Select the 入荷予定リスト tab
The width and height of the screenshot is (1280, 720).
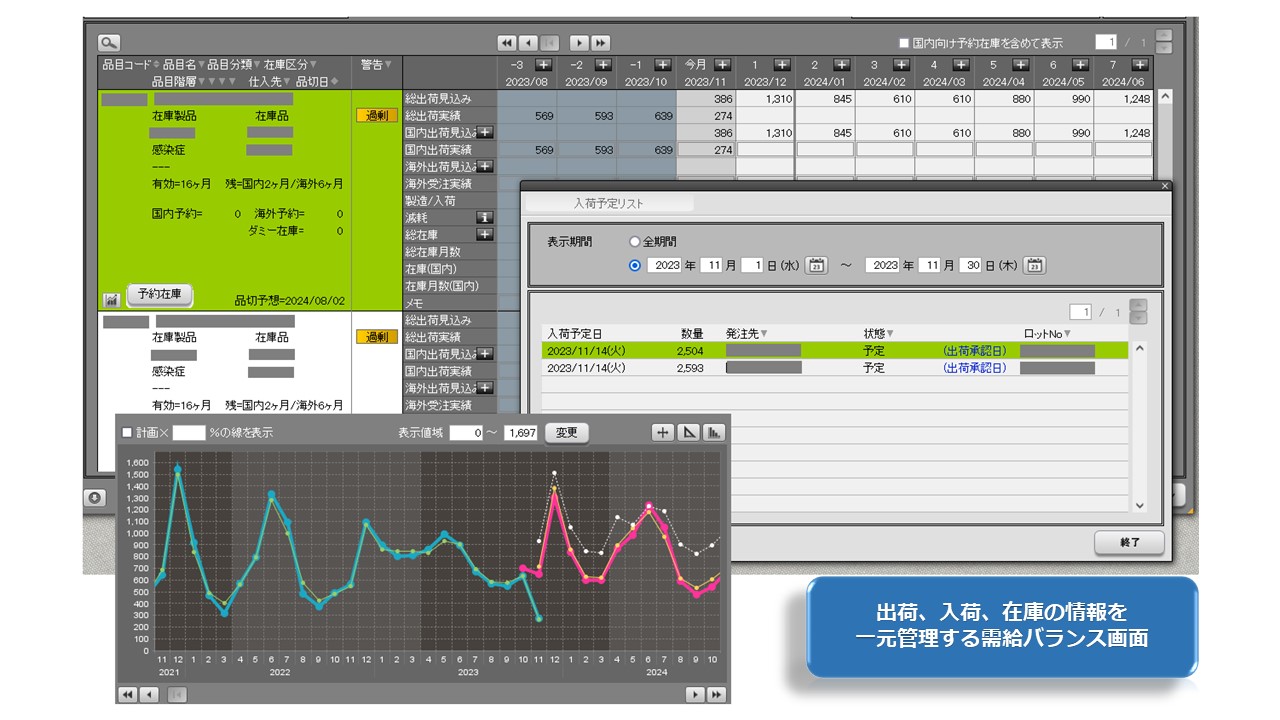[x=609, y=203]
